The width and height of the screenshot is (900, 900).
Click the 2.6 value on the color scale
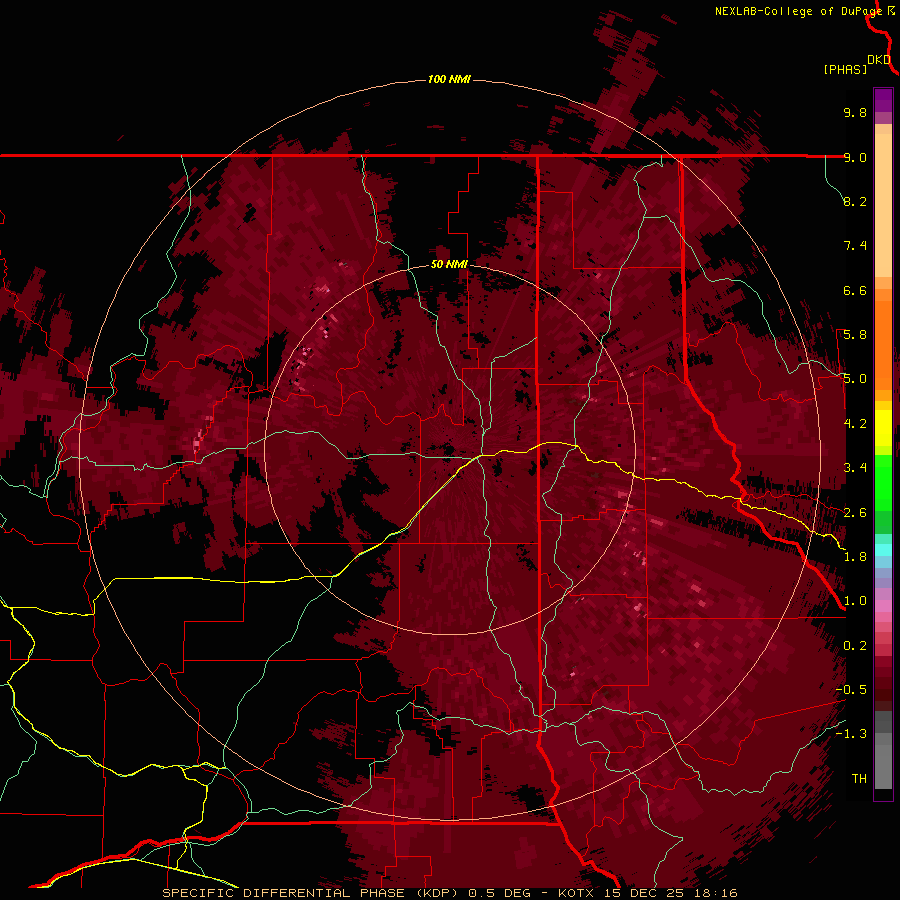tap(855, 513)
